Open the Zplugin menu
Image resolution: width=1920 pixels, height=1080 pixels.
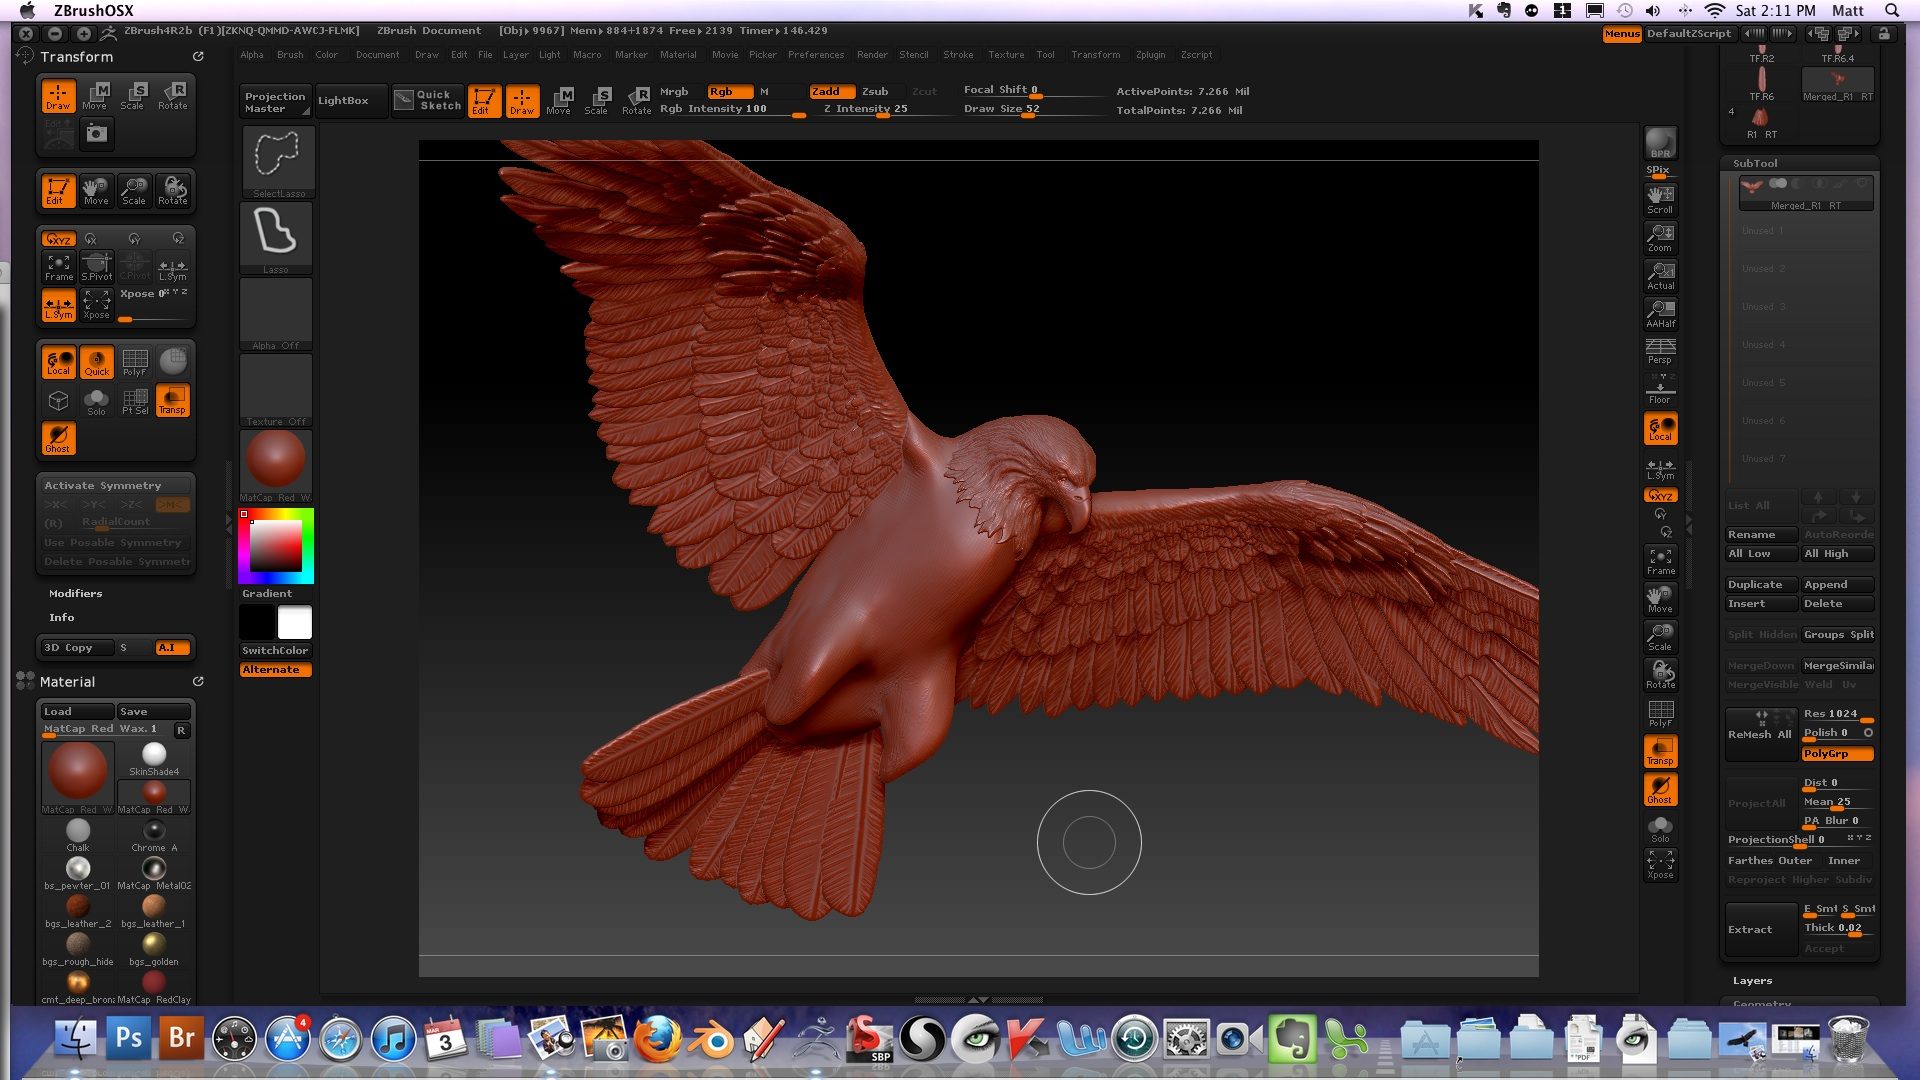click(x=1150, y=55)
